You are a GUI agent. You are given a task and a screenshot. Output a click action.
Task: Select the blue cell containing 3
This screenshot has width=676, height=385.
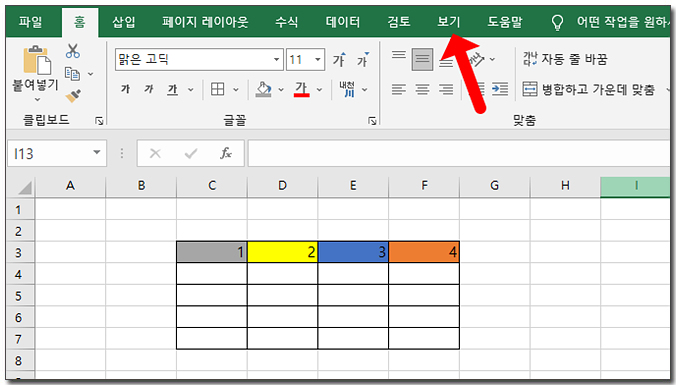click(353, 252)
